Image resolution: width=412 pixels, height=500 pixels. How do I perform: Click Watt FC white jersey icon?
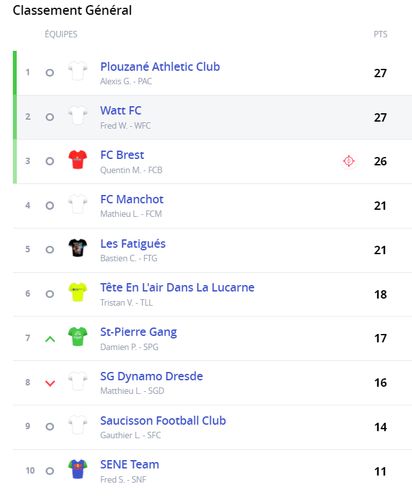pyautogui.click(x=78, y=115)
